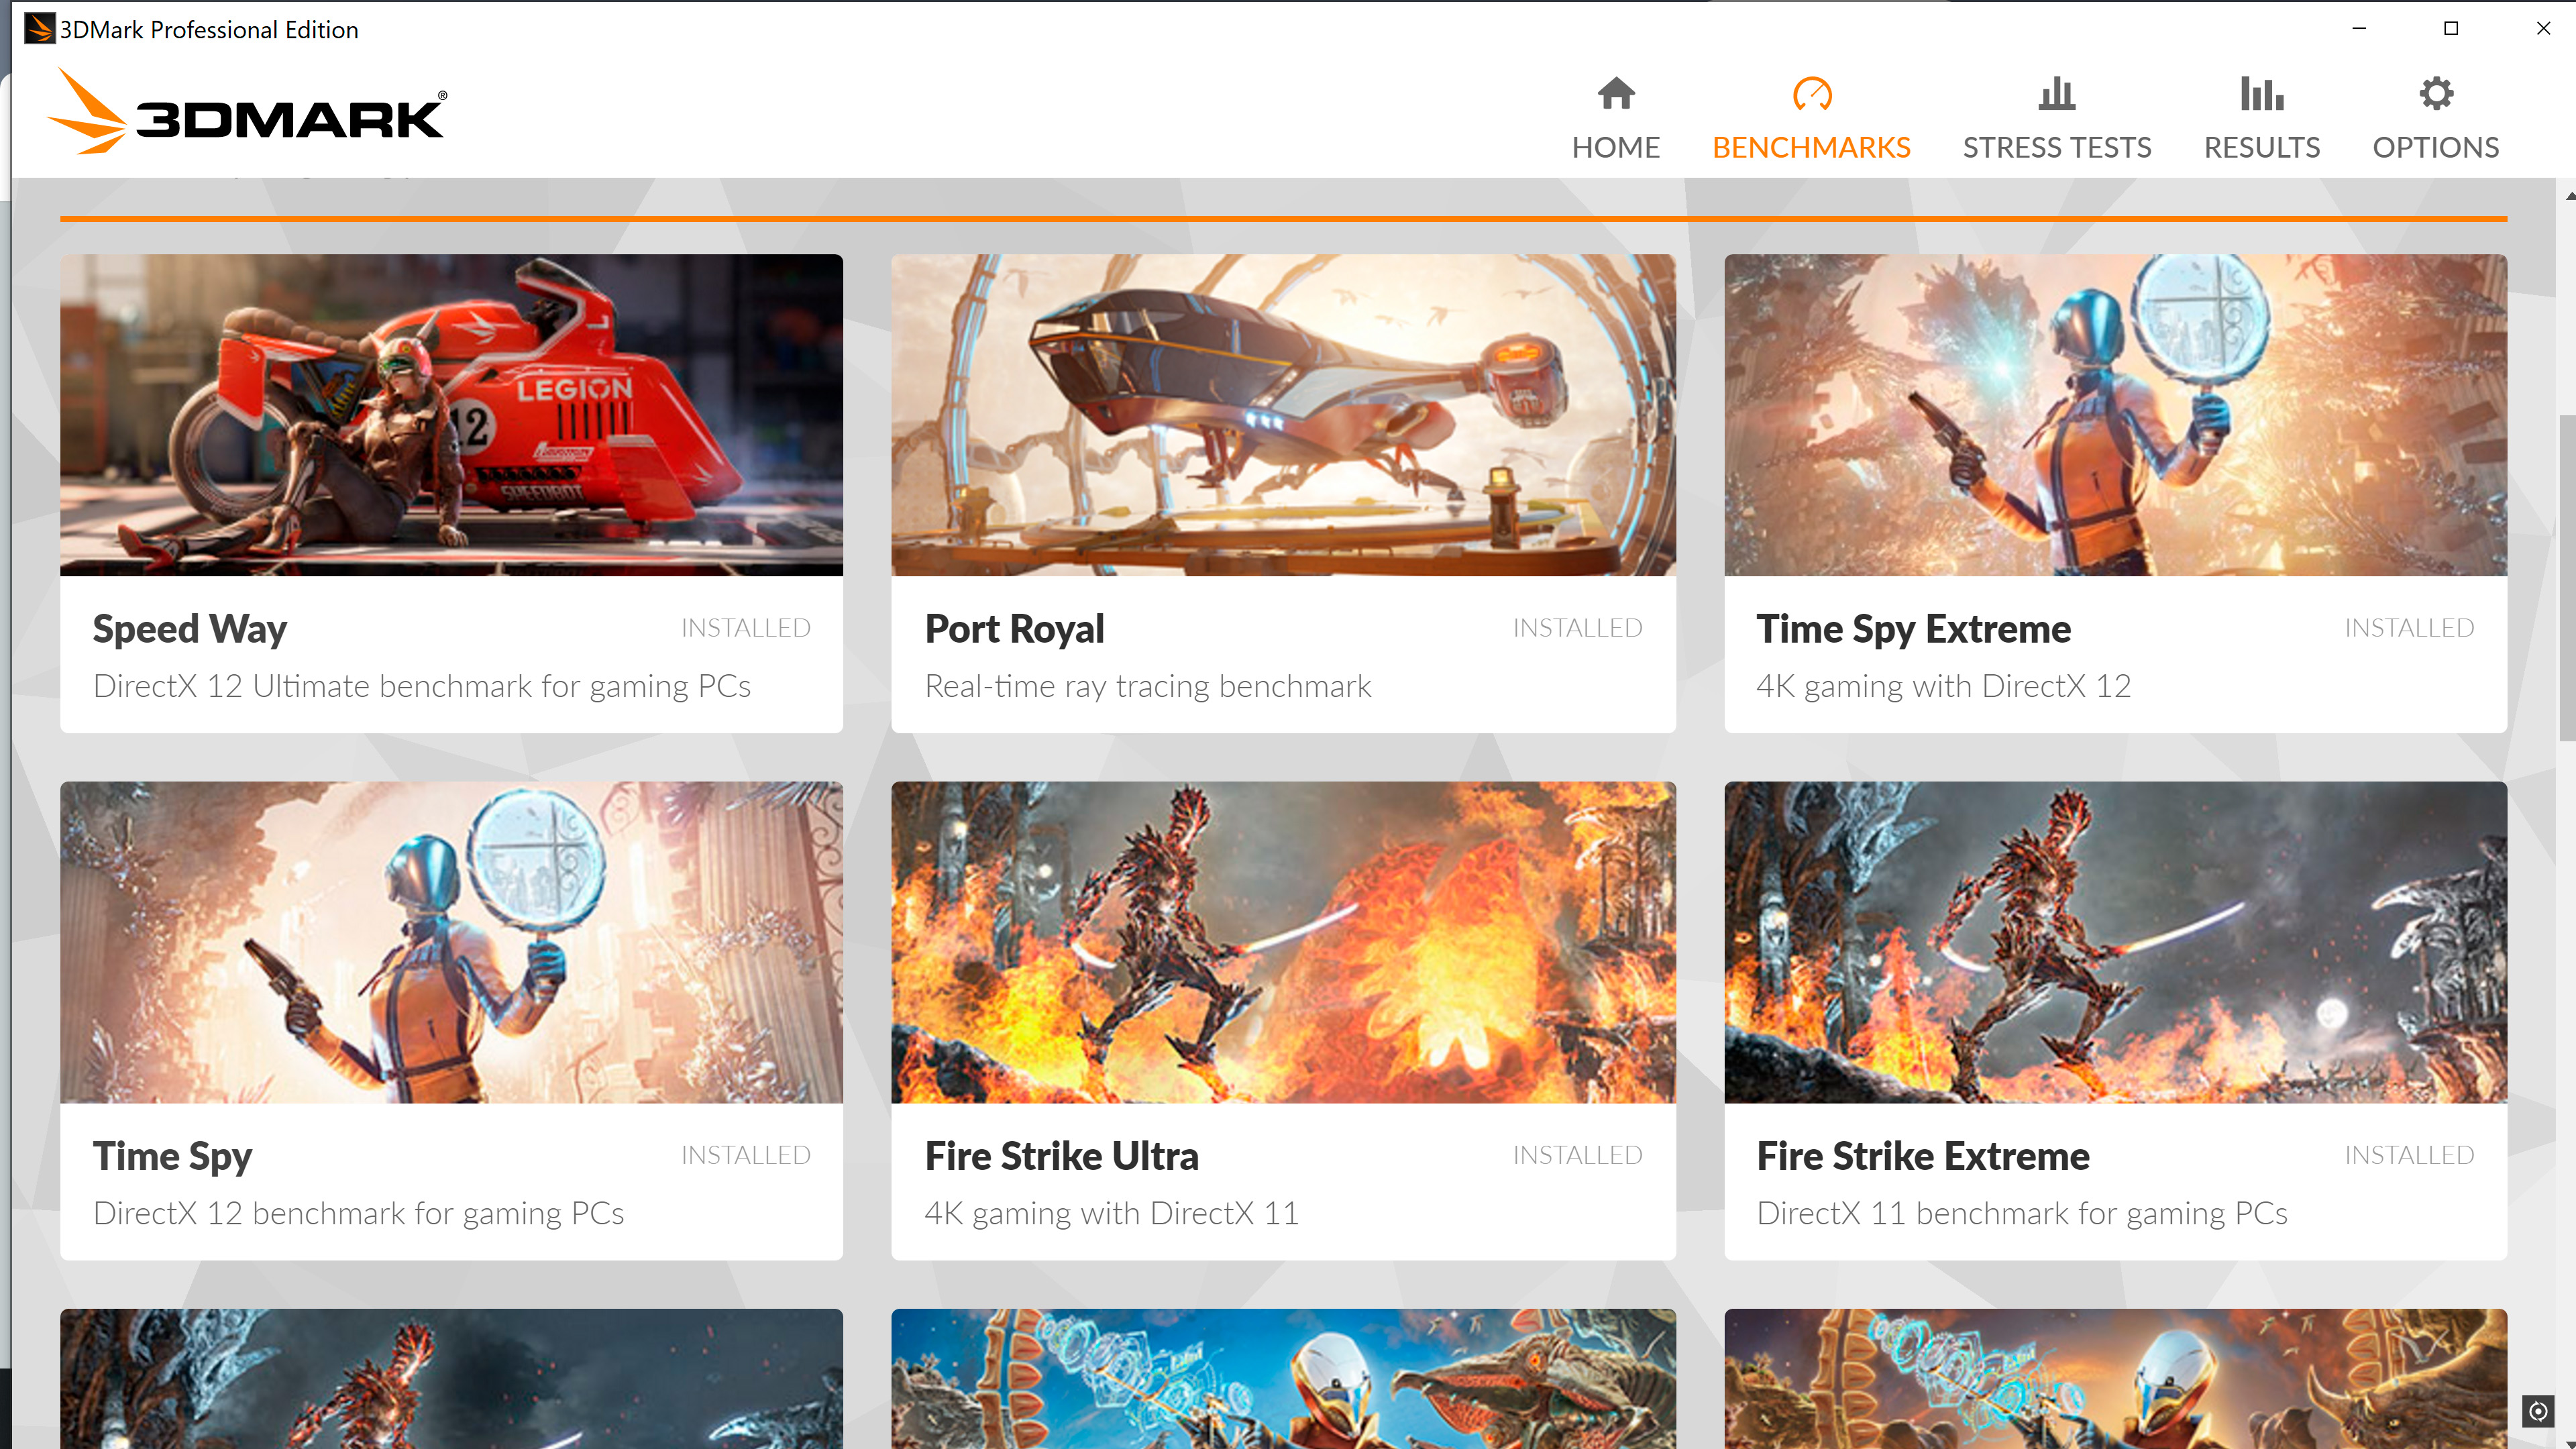Click 'DirectX 12 benchmark for gaming PCs' description

click(358, 1214)
